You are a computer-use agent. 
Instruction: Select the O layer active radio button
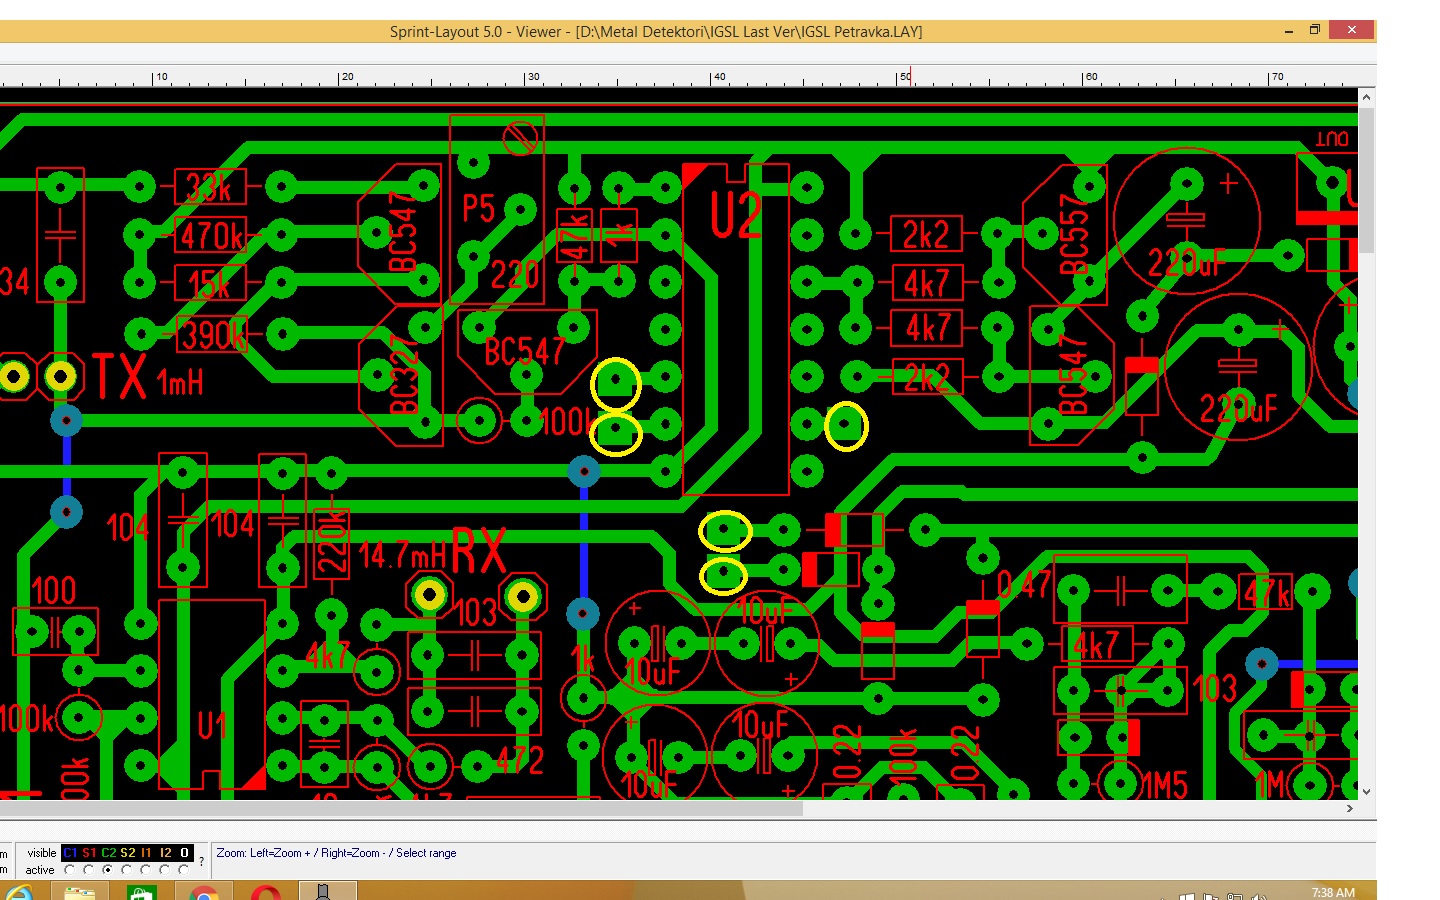[184, 870]
